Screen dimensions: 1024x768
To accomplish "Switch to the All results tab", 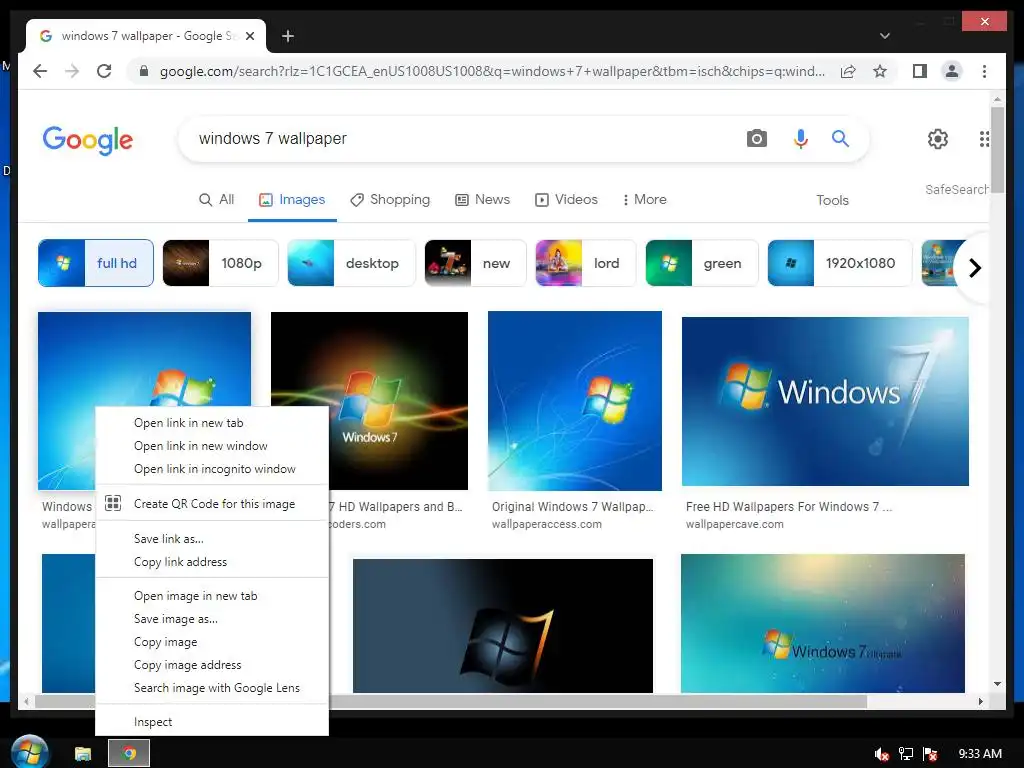I will pyautogui.click(x=216, y=200).
